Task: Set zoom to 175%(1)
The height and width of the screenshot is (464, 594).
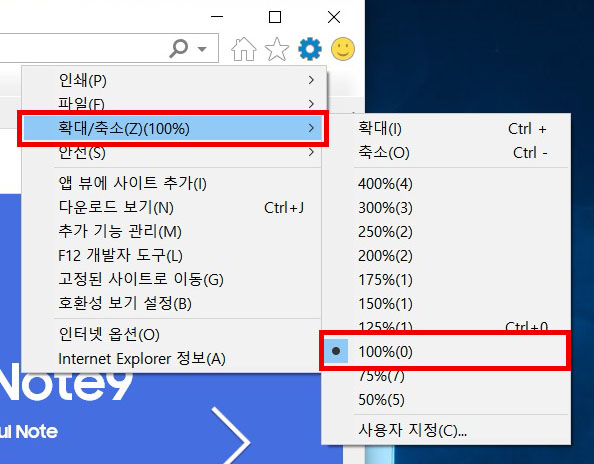Action: (x=446, y=280)
